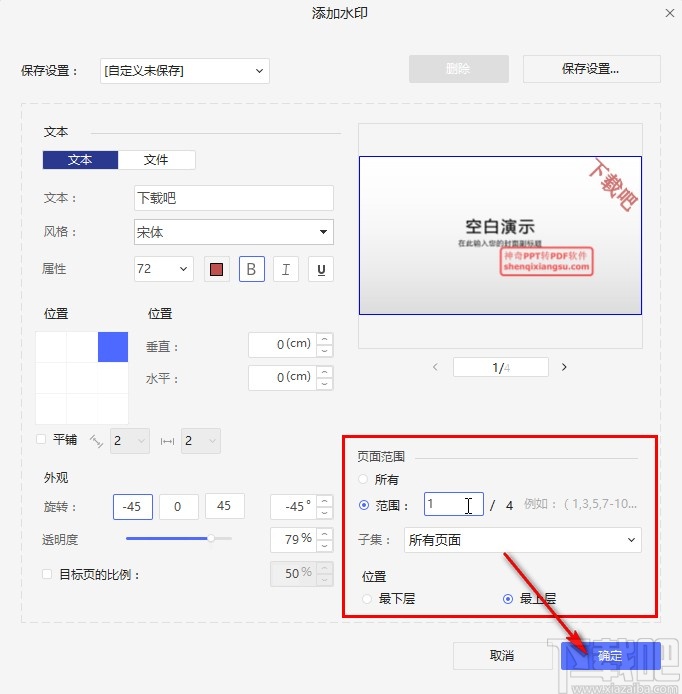Choose 最上层 layer position
The height and width of the screenshot is (694, 682).
tap(508, 599)
